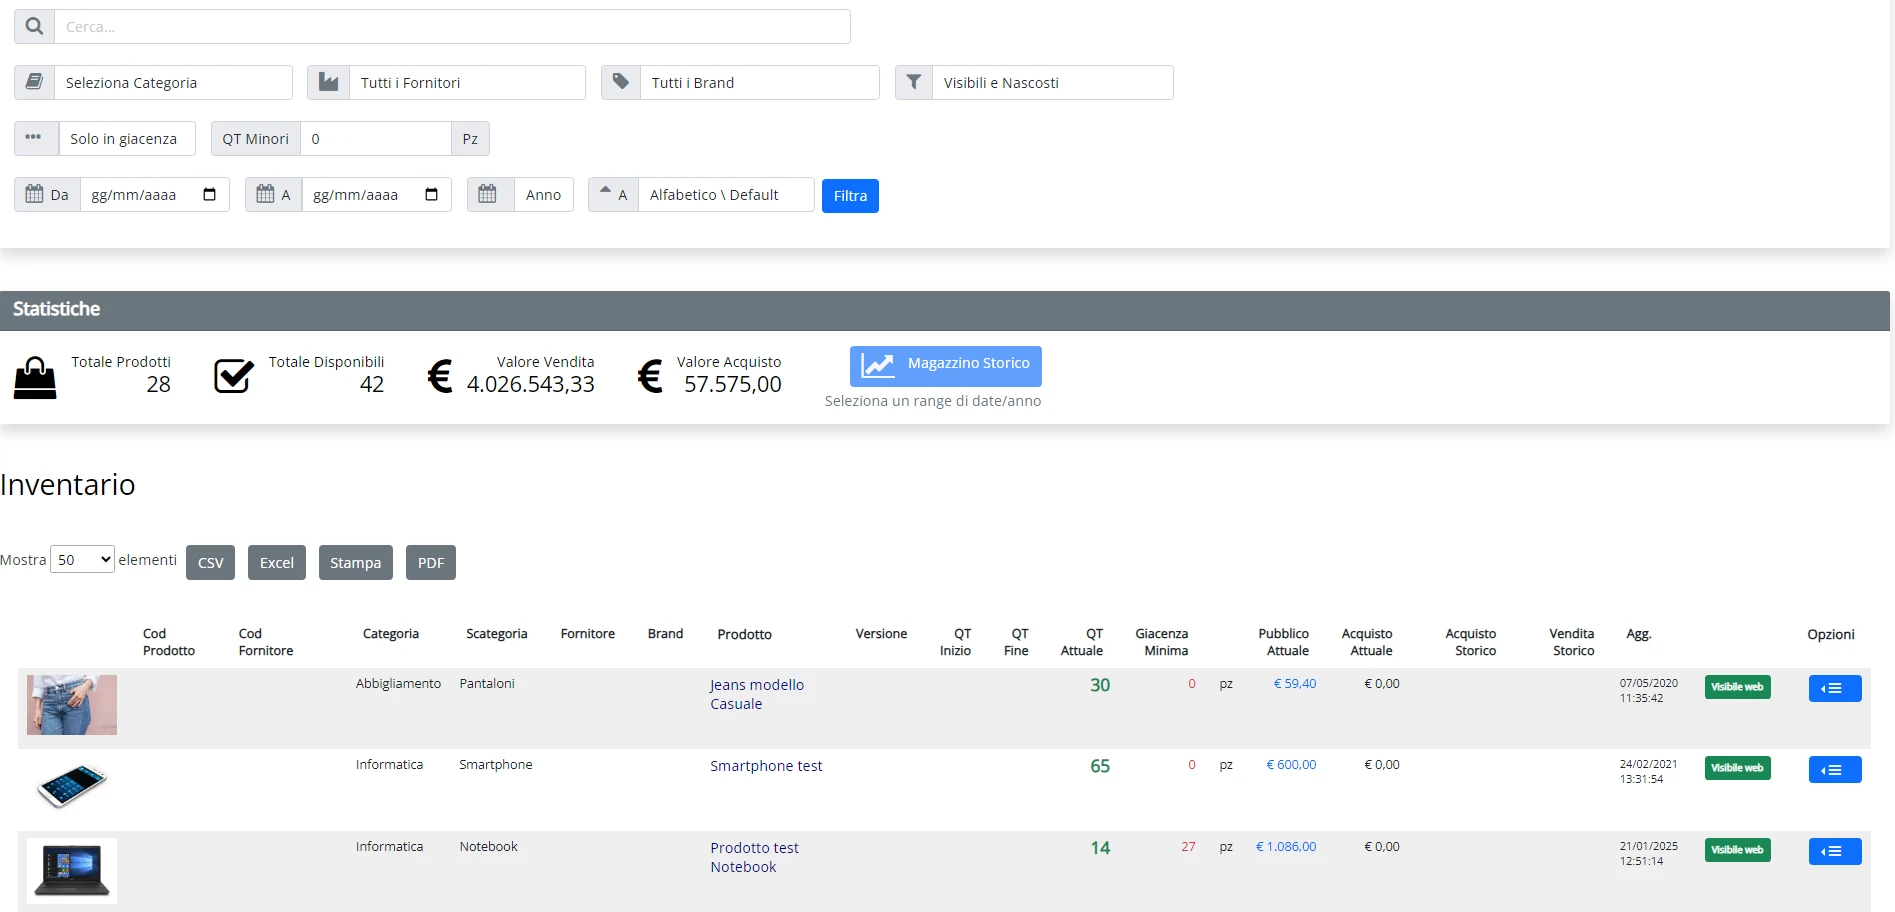Image resolution: width=1895 pixels, height=912 pixels.
Task: Open the Seleziona Categoria dropdown
Action: coord(173,82)
